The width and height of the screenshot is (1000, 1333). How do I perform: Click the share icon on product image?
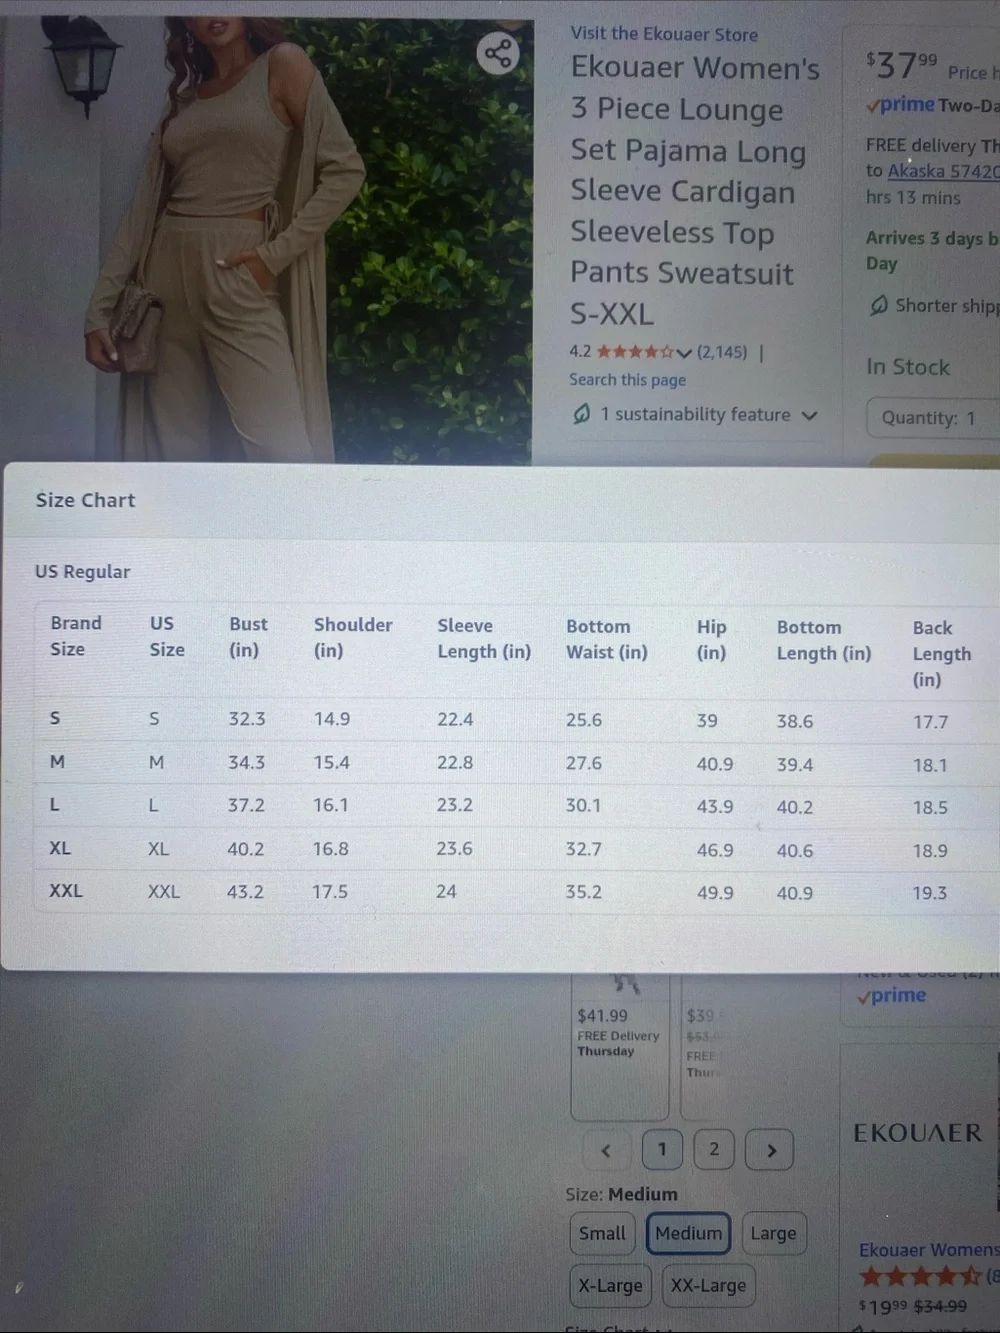tap(497, 53)
